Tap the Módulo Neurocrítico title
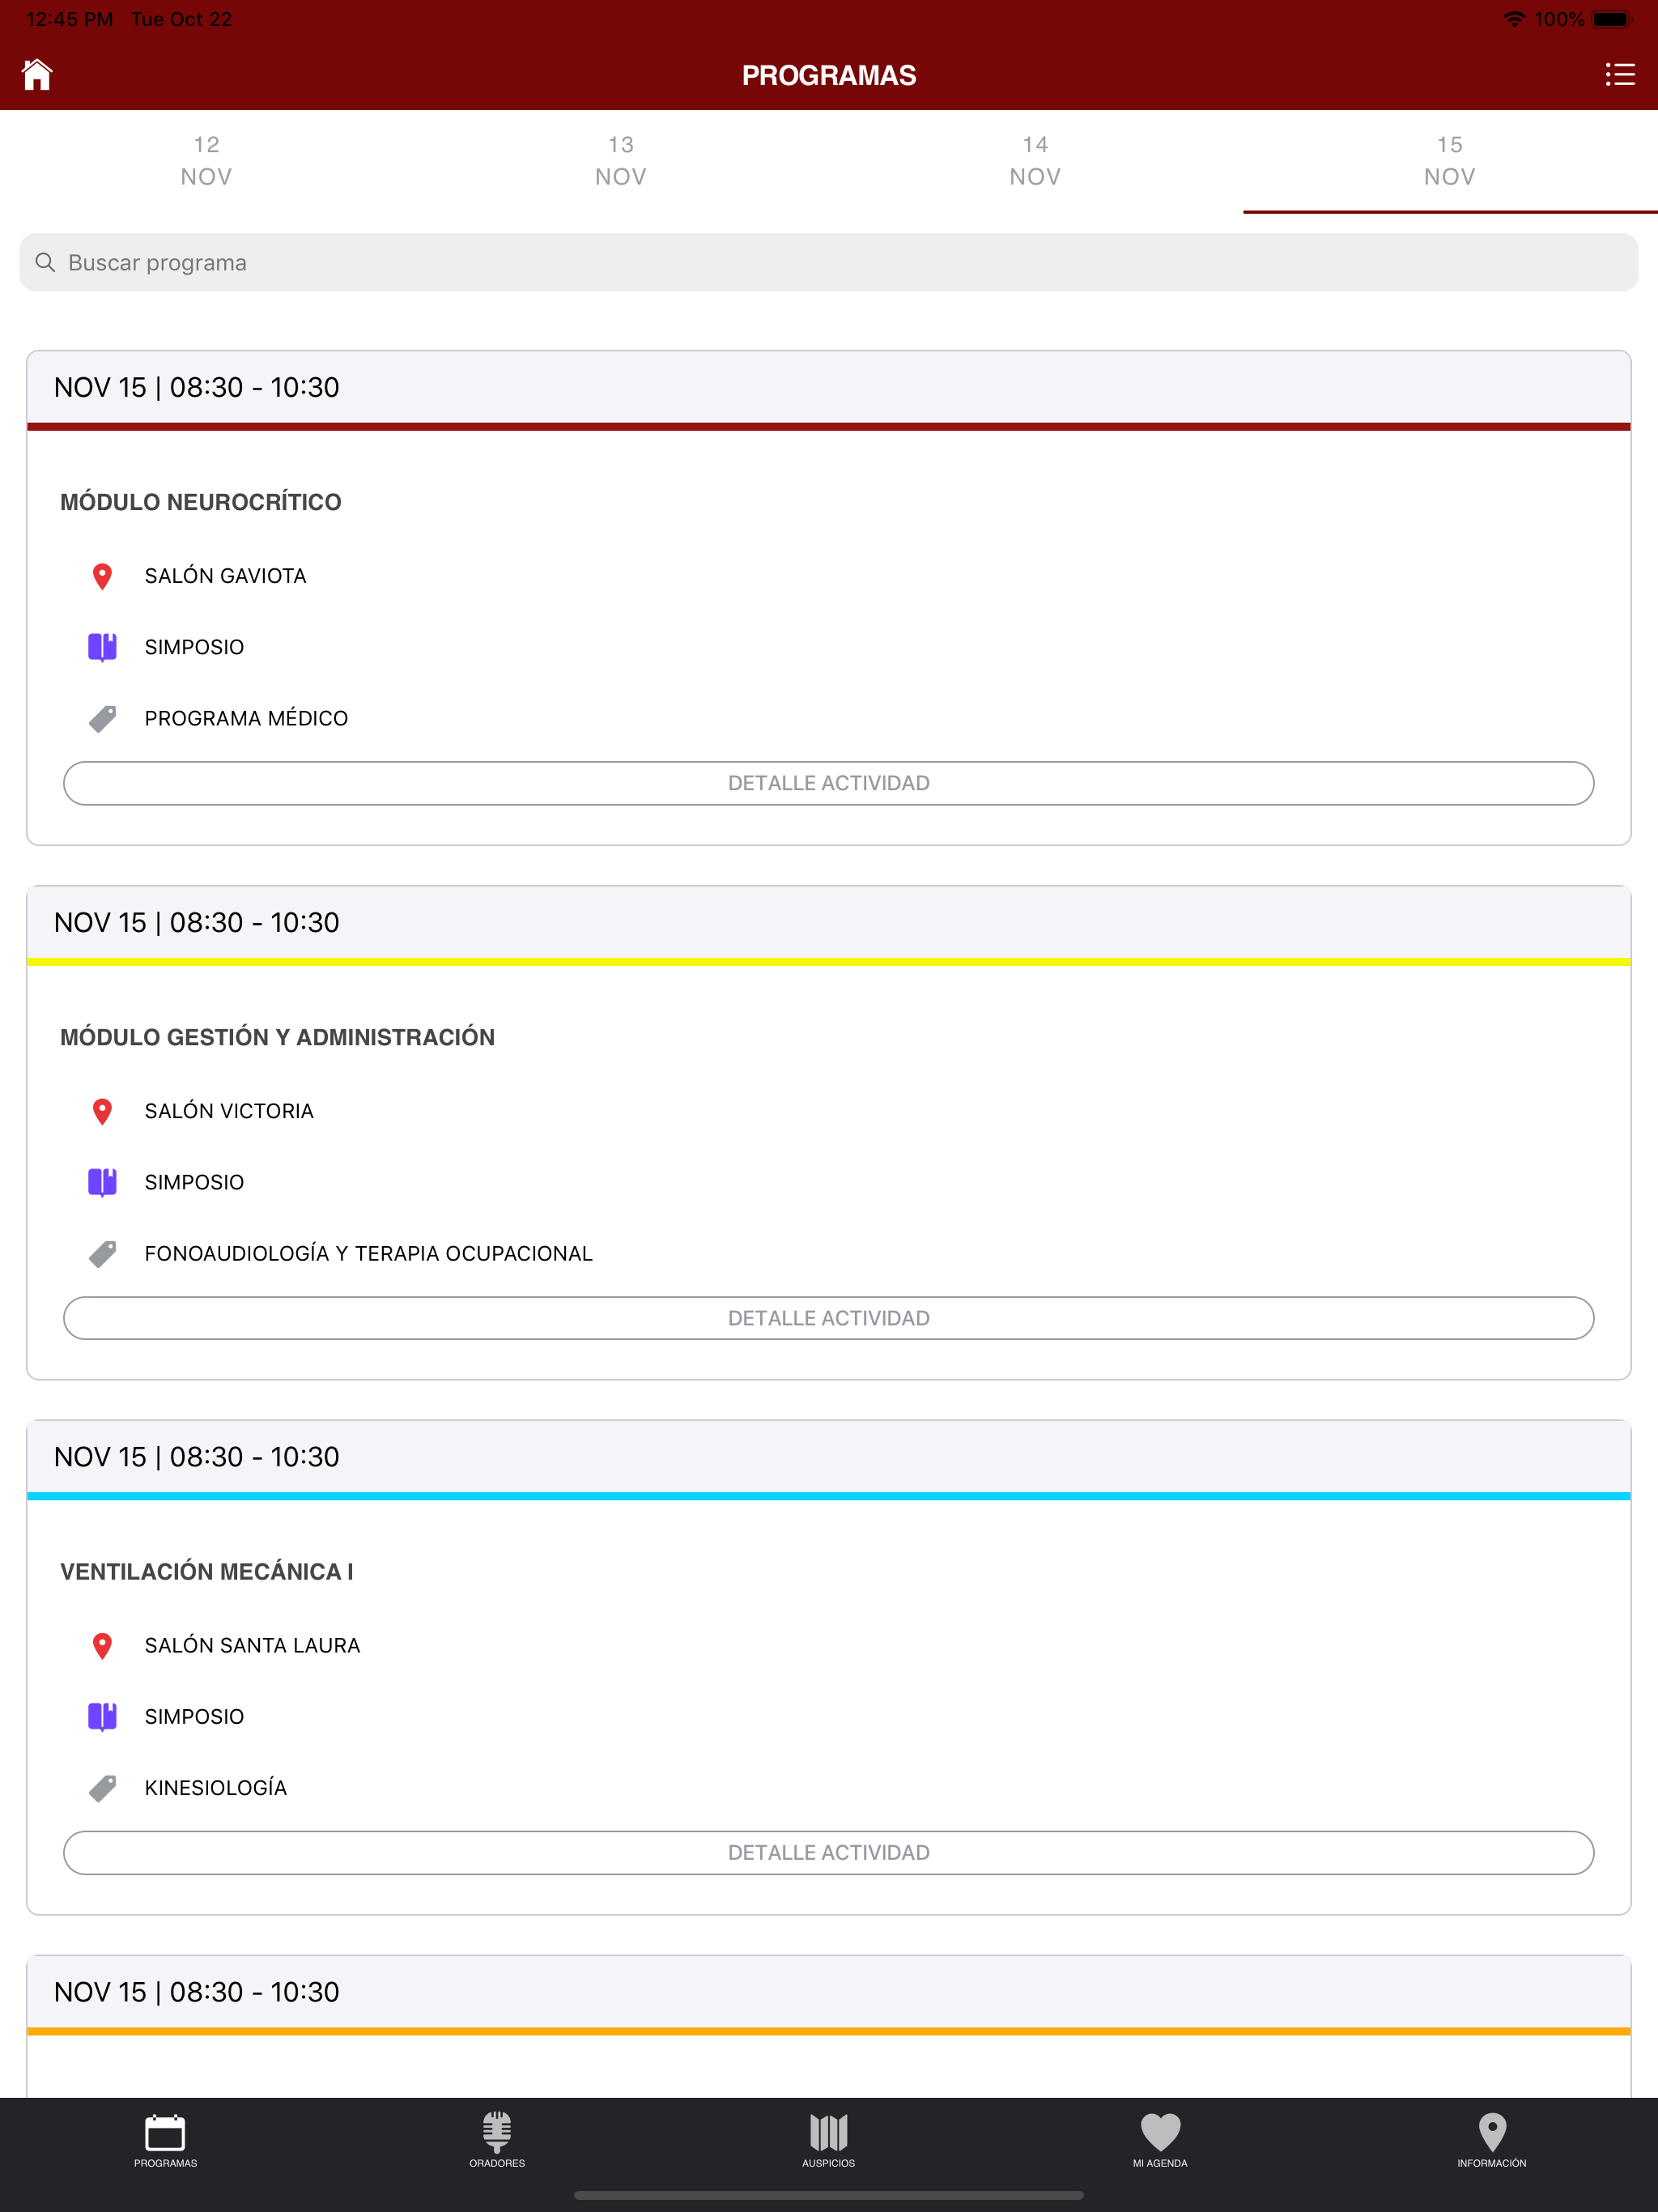Viewport: 1658px width, 2212px height. pyautogui.click(x=201, y=502)
